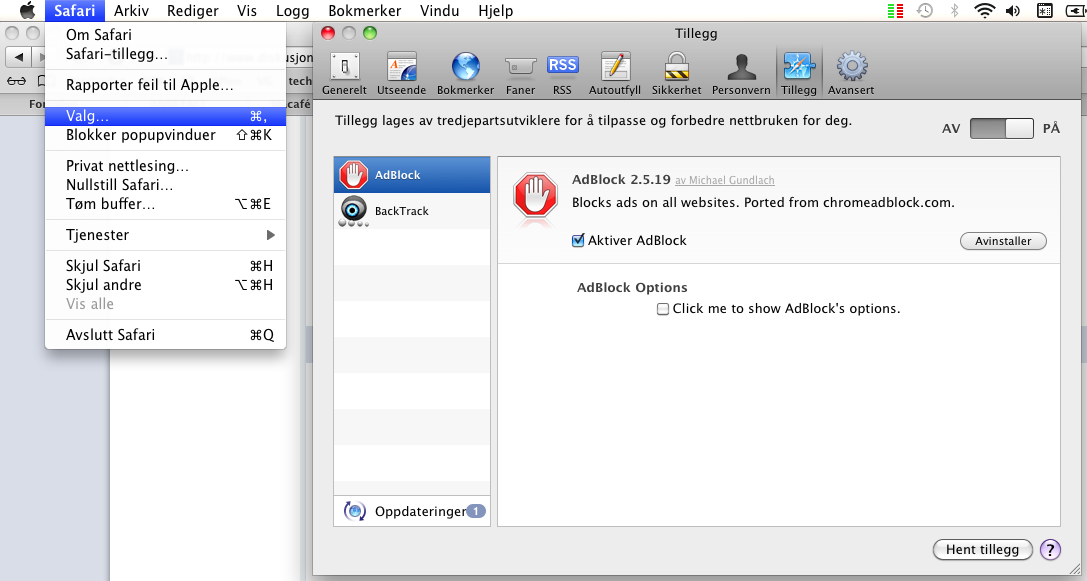Open the Bokmerker preferences pane
The width and height of the screenshot is (1087, 581).
465,73
